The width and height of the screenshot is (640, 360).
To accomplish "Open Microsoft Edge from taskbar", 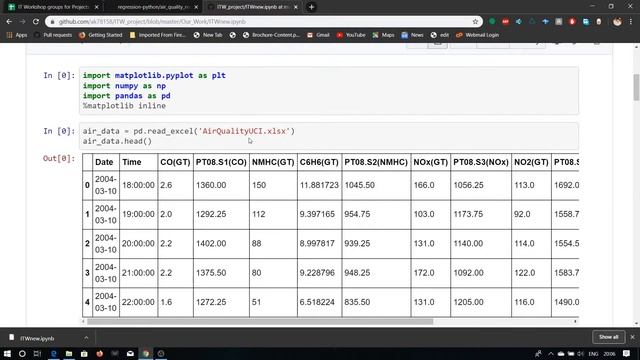I will 53,353.
